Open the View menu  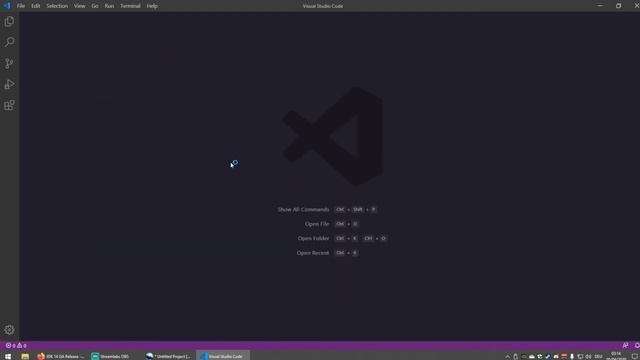80,6
